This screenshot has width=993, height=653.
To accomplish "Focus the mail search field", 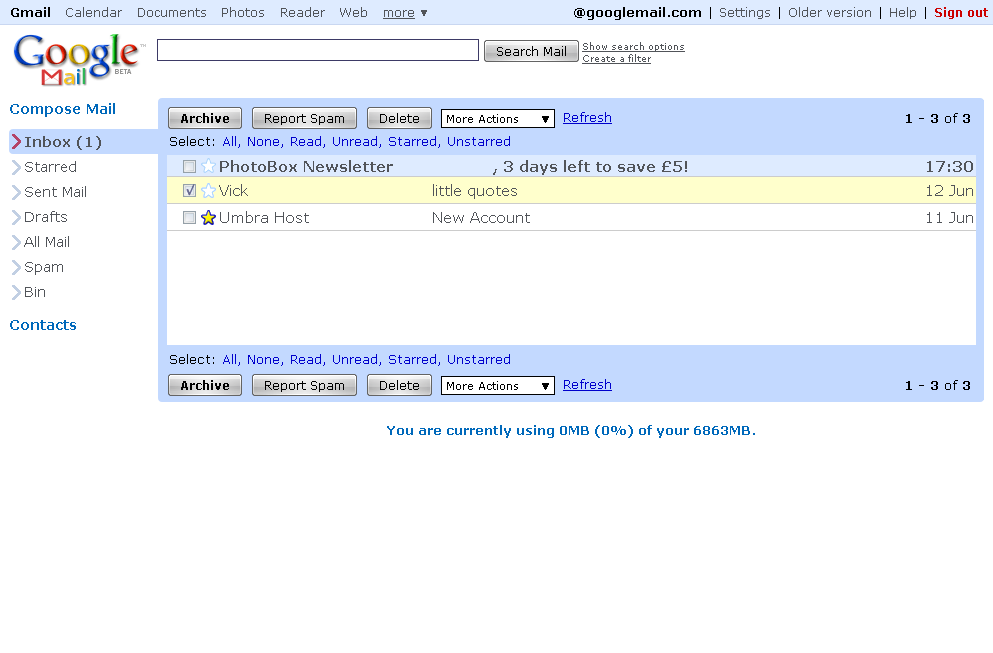I will tap(318, 50).
